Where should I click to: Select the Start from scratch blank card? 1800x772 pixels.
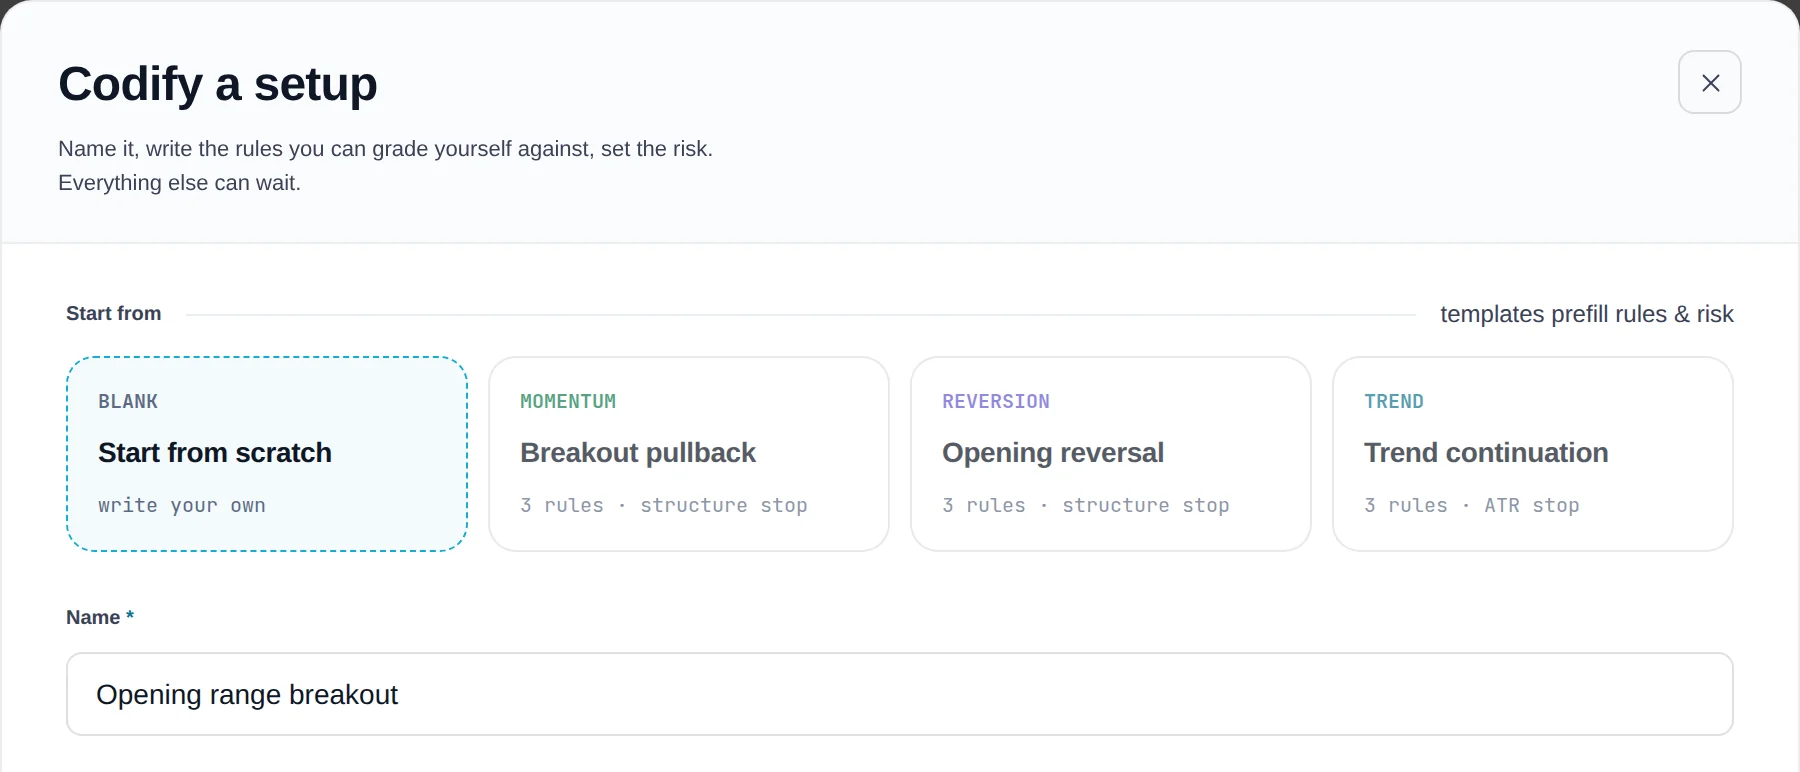click(x=267, y=454)
